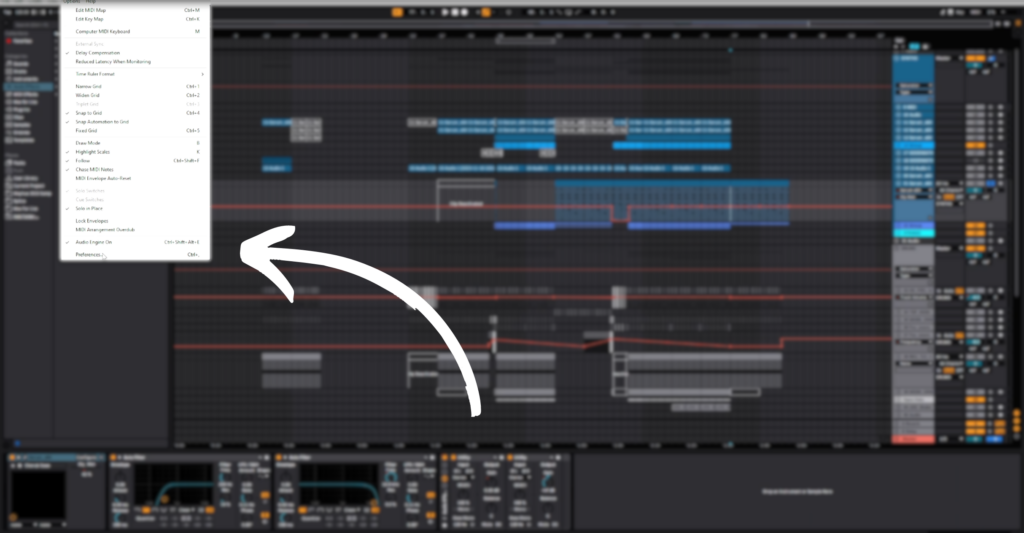
Task: Enable Reduced Latency When Monitoring
Action: 113,62
